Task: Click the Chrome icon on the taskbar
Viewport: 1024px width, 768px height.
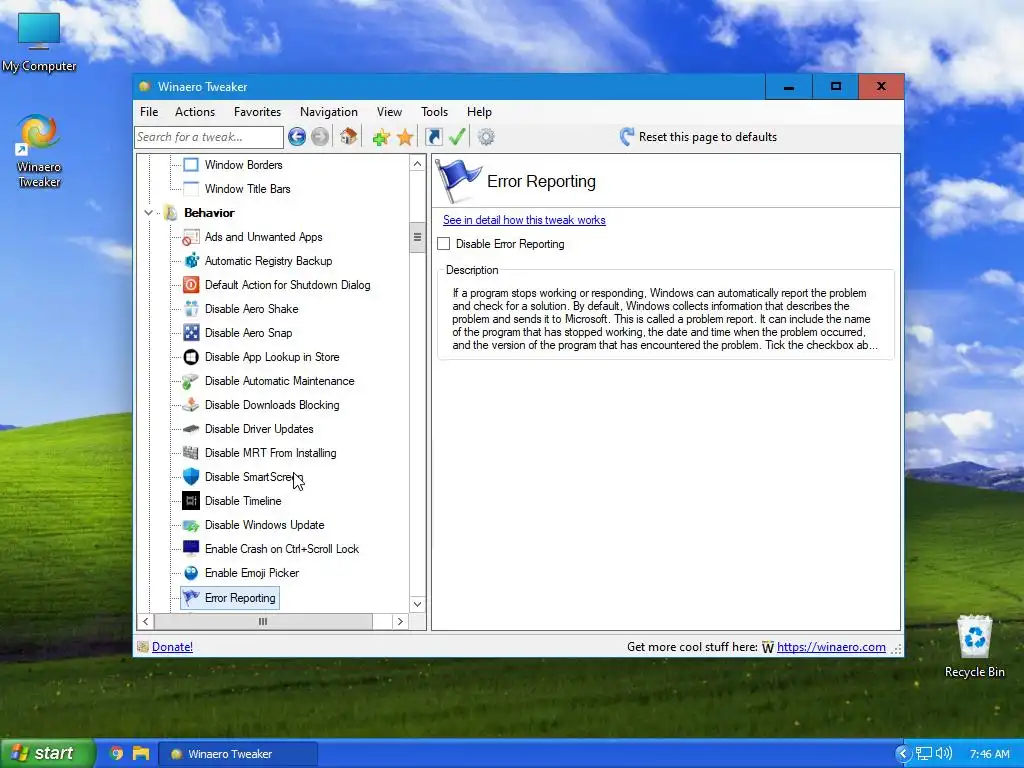Action: tap(116, 754)
